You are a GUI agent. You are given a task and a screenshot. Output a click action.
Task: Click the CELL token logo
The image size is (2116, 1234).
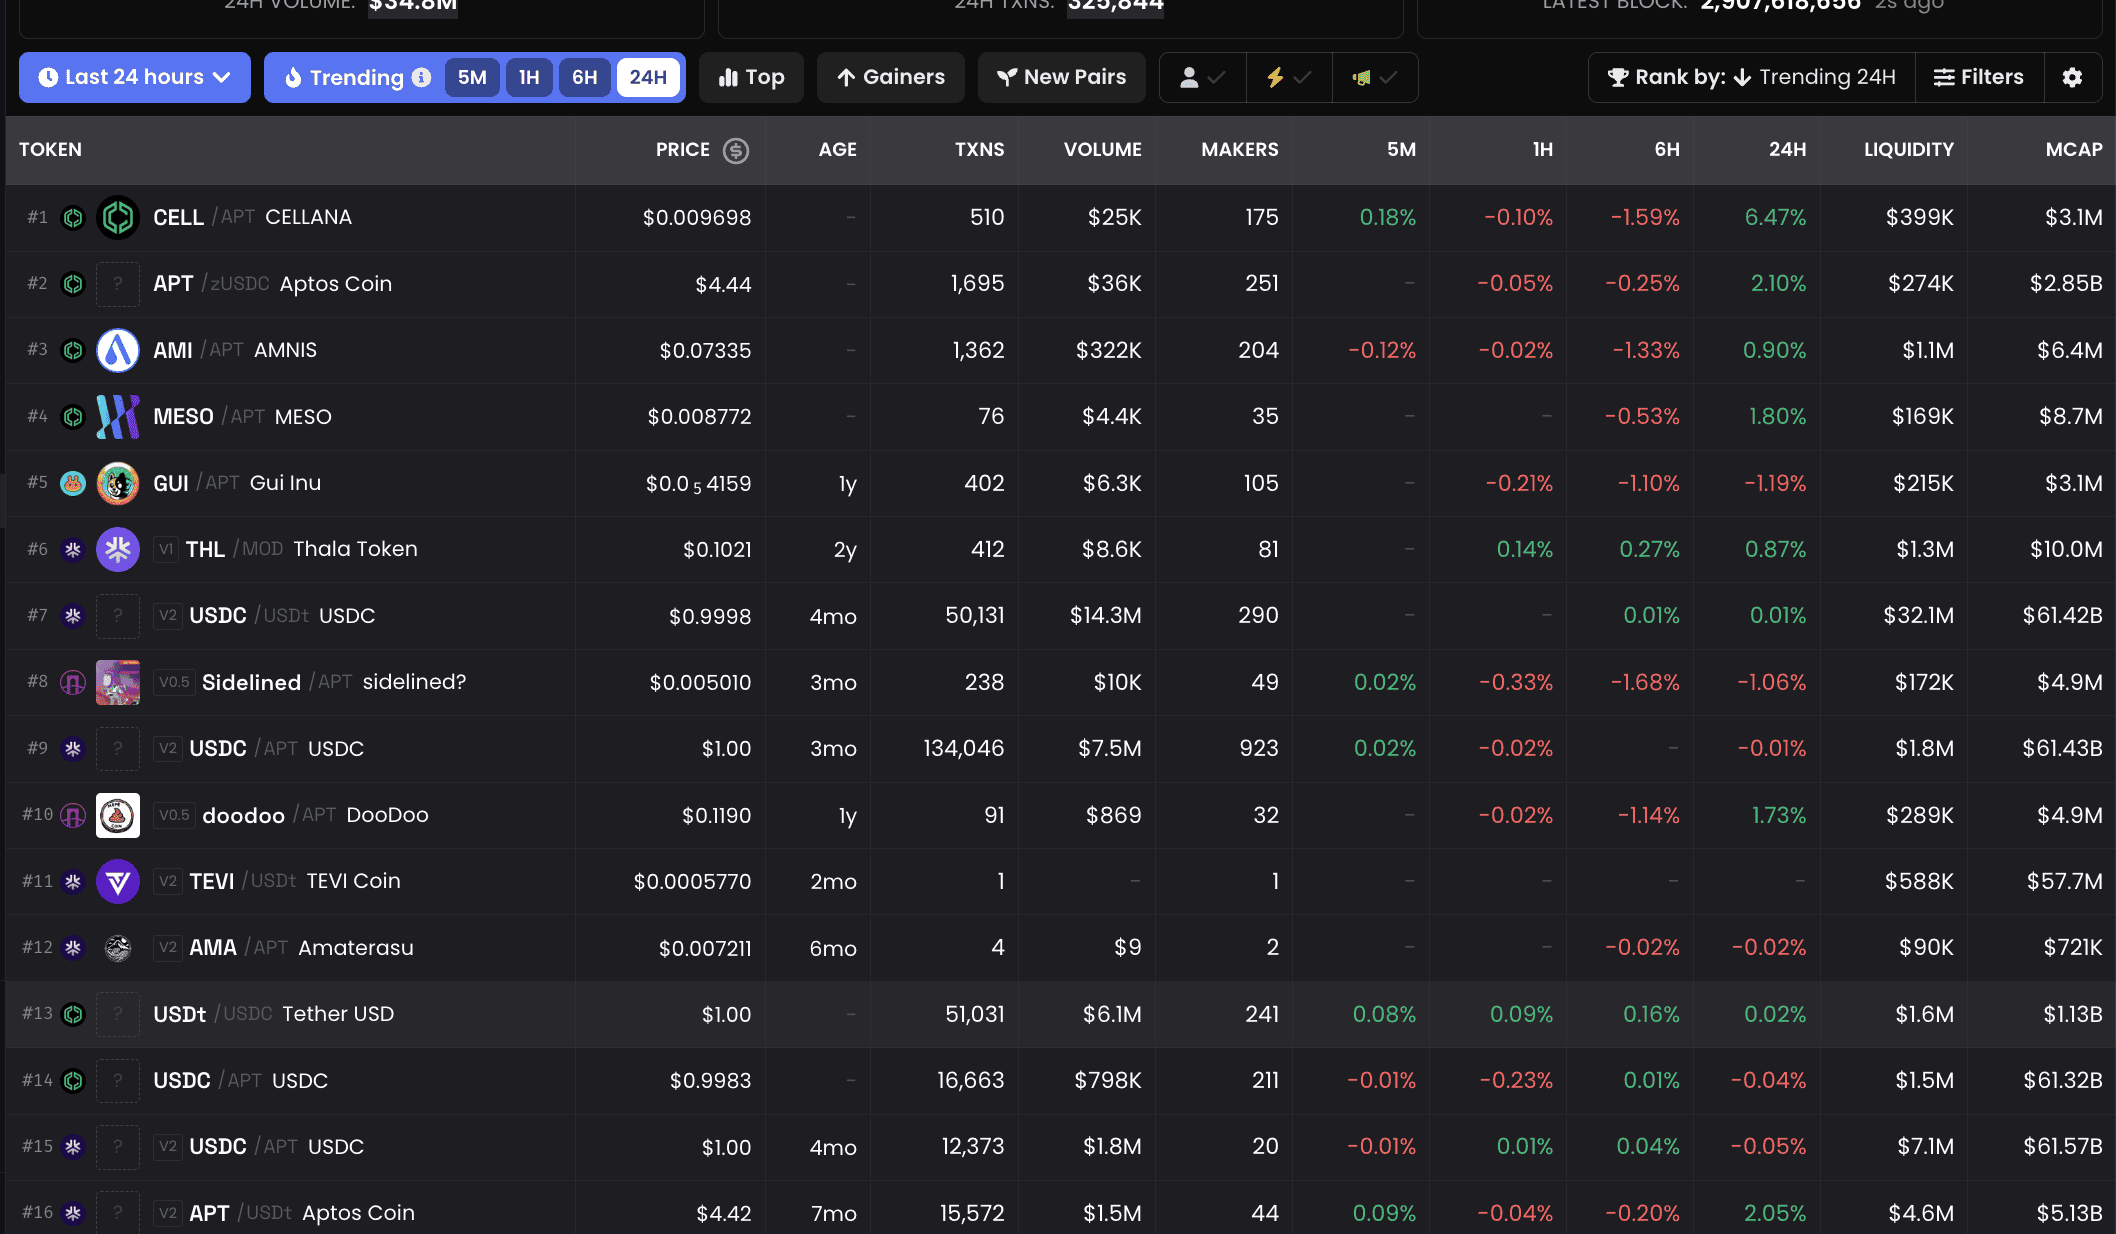point(118,217)
